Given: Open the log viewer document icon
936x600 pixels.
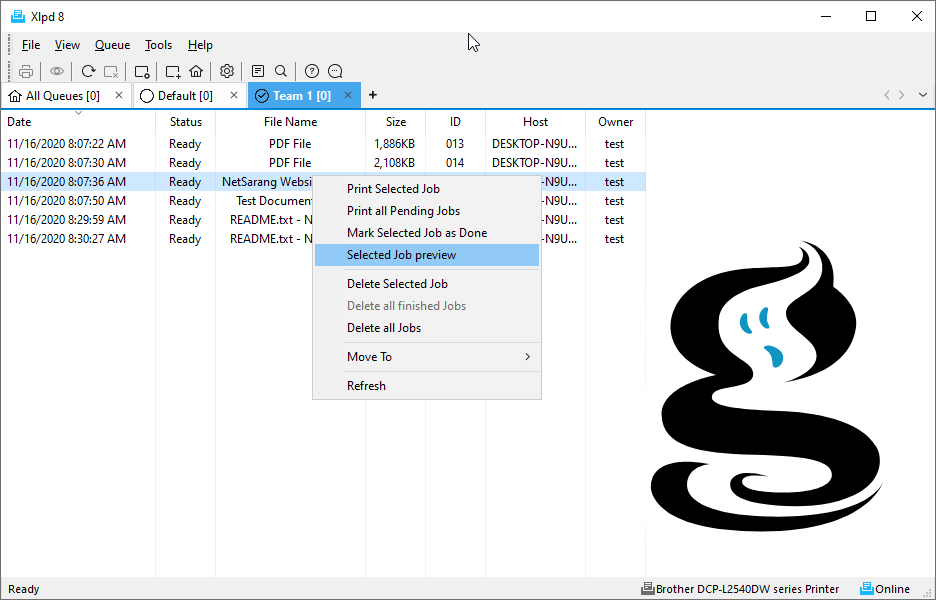Looking at the screenshot, I should pyautogui.click(x=258, y=72).
